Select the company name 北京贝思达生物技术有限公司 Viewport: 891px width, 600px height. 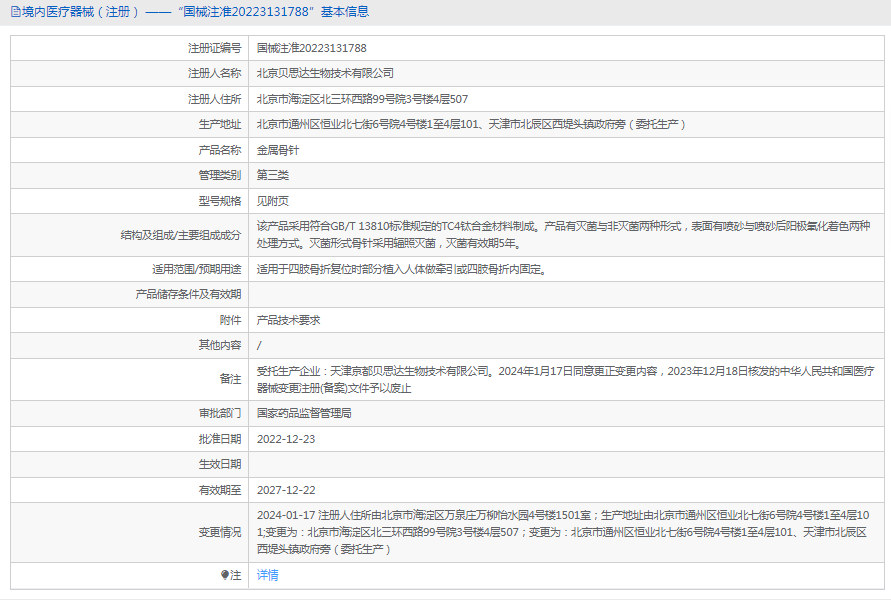coord(325,73)
